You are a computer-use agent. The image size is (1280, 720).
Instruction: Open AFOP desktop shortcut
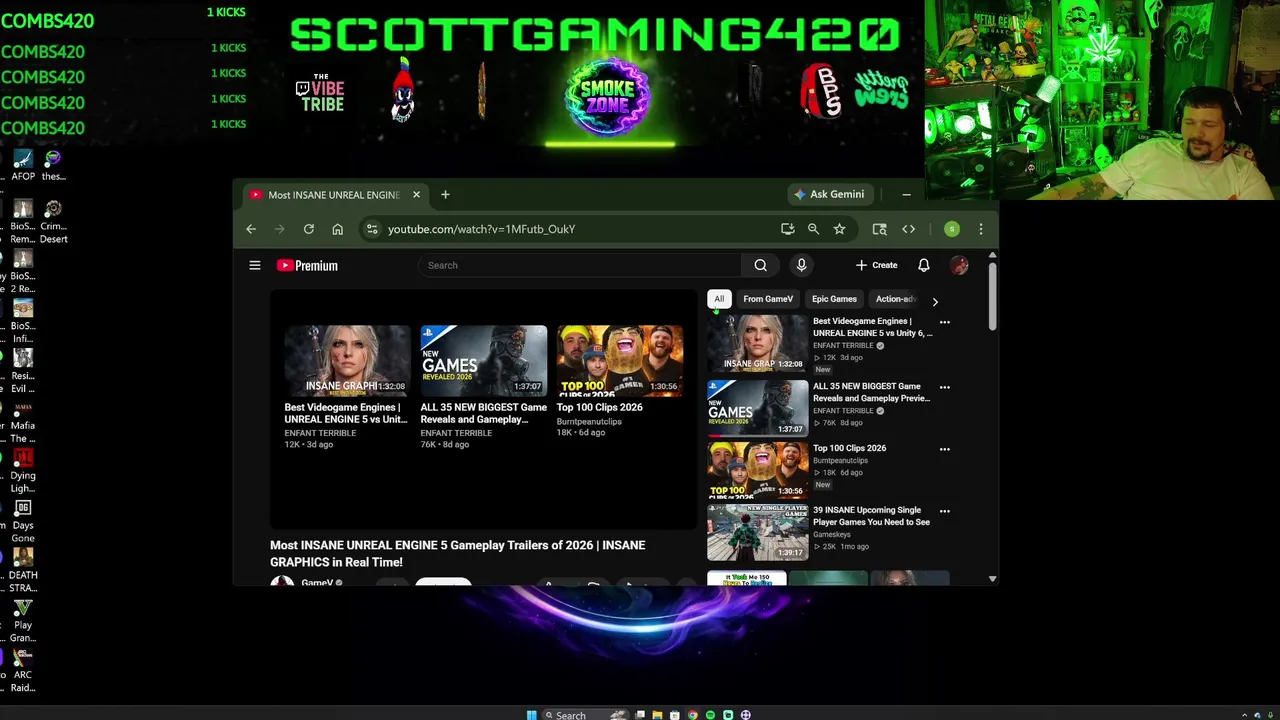tap(23, 165)
